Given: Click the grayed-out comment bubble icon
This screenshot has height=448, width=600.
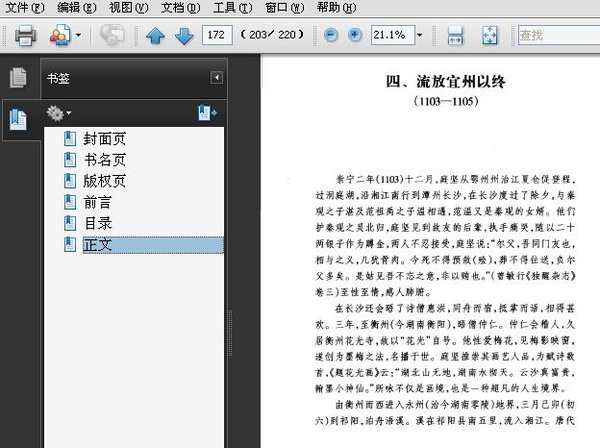Looking at the screenshot, I should 112,35.
